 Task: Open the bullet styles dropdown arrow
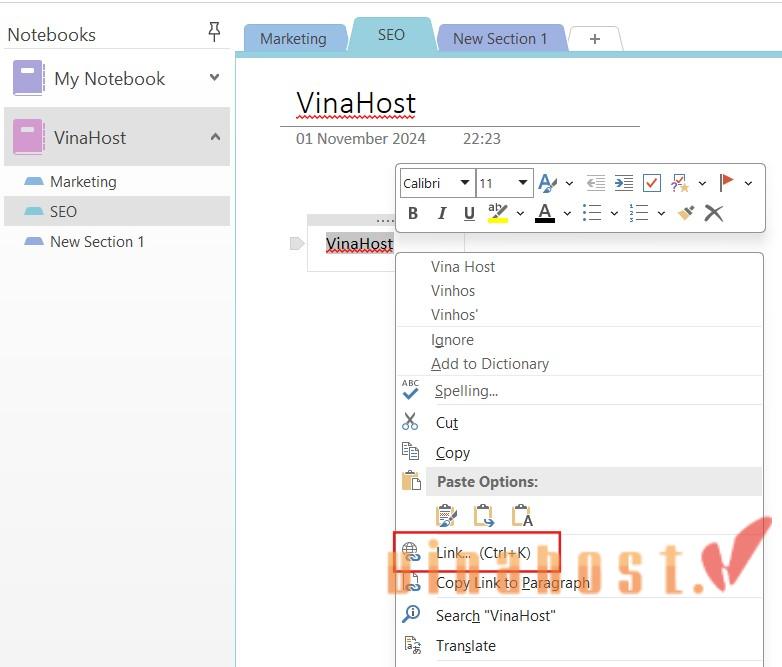[614, 214]
